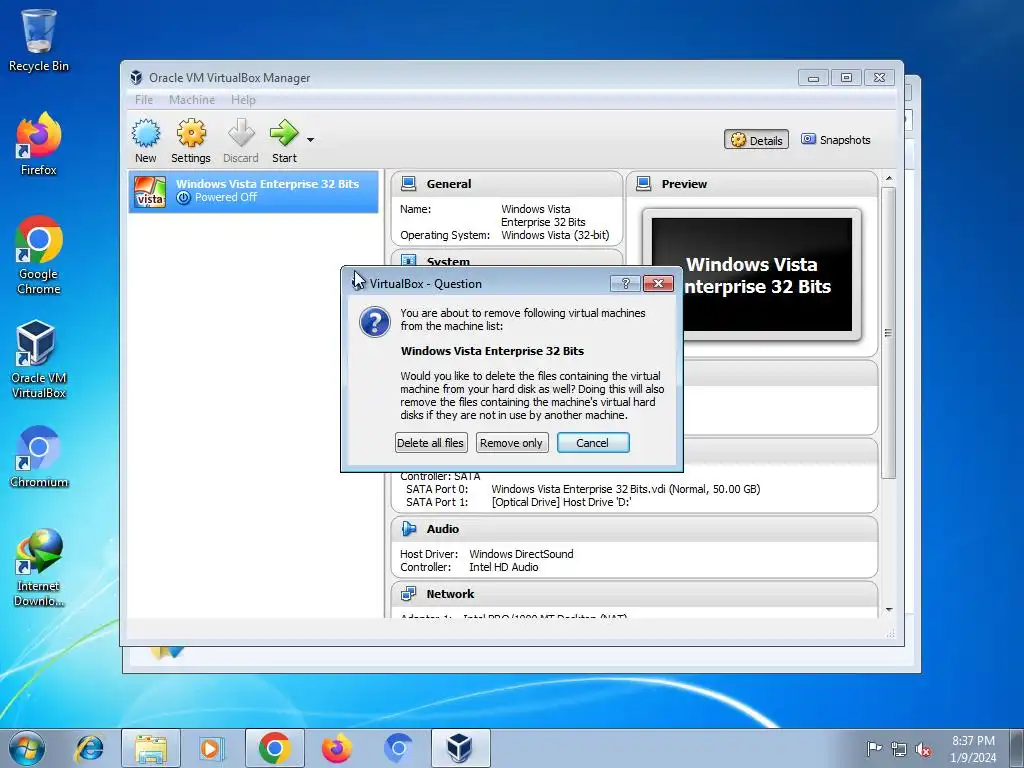
Task: Open the Firefox desktop shortcut
Action: click(39, 144)
